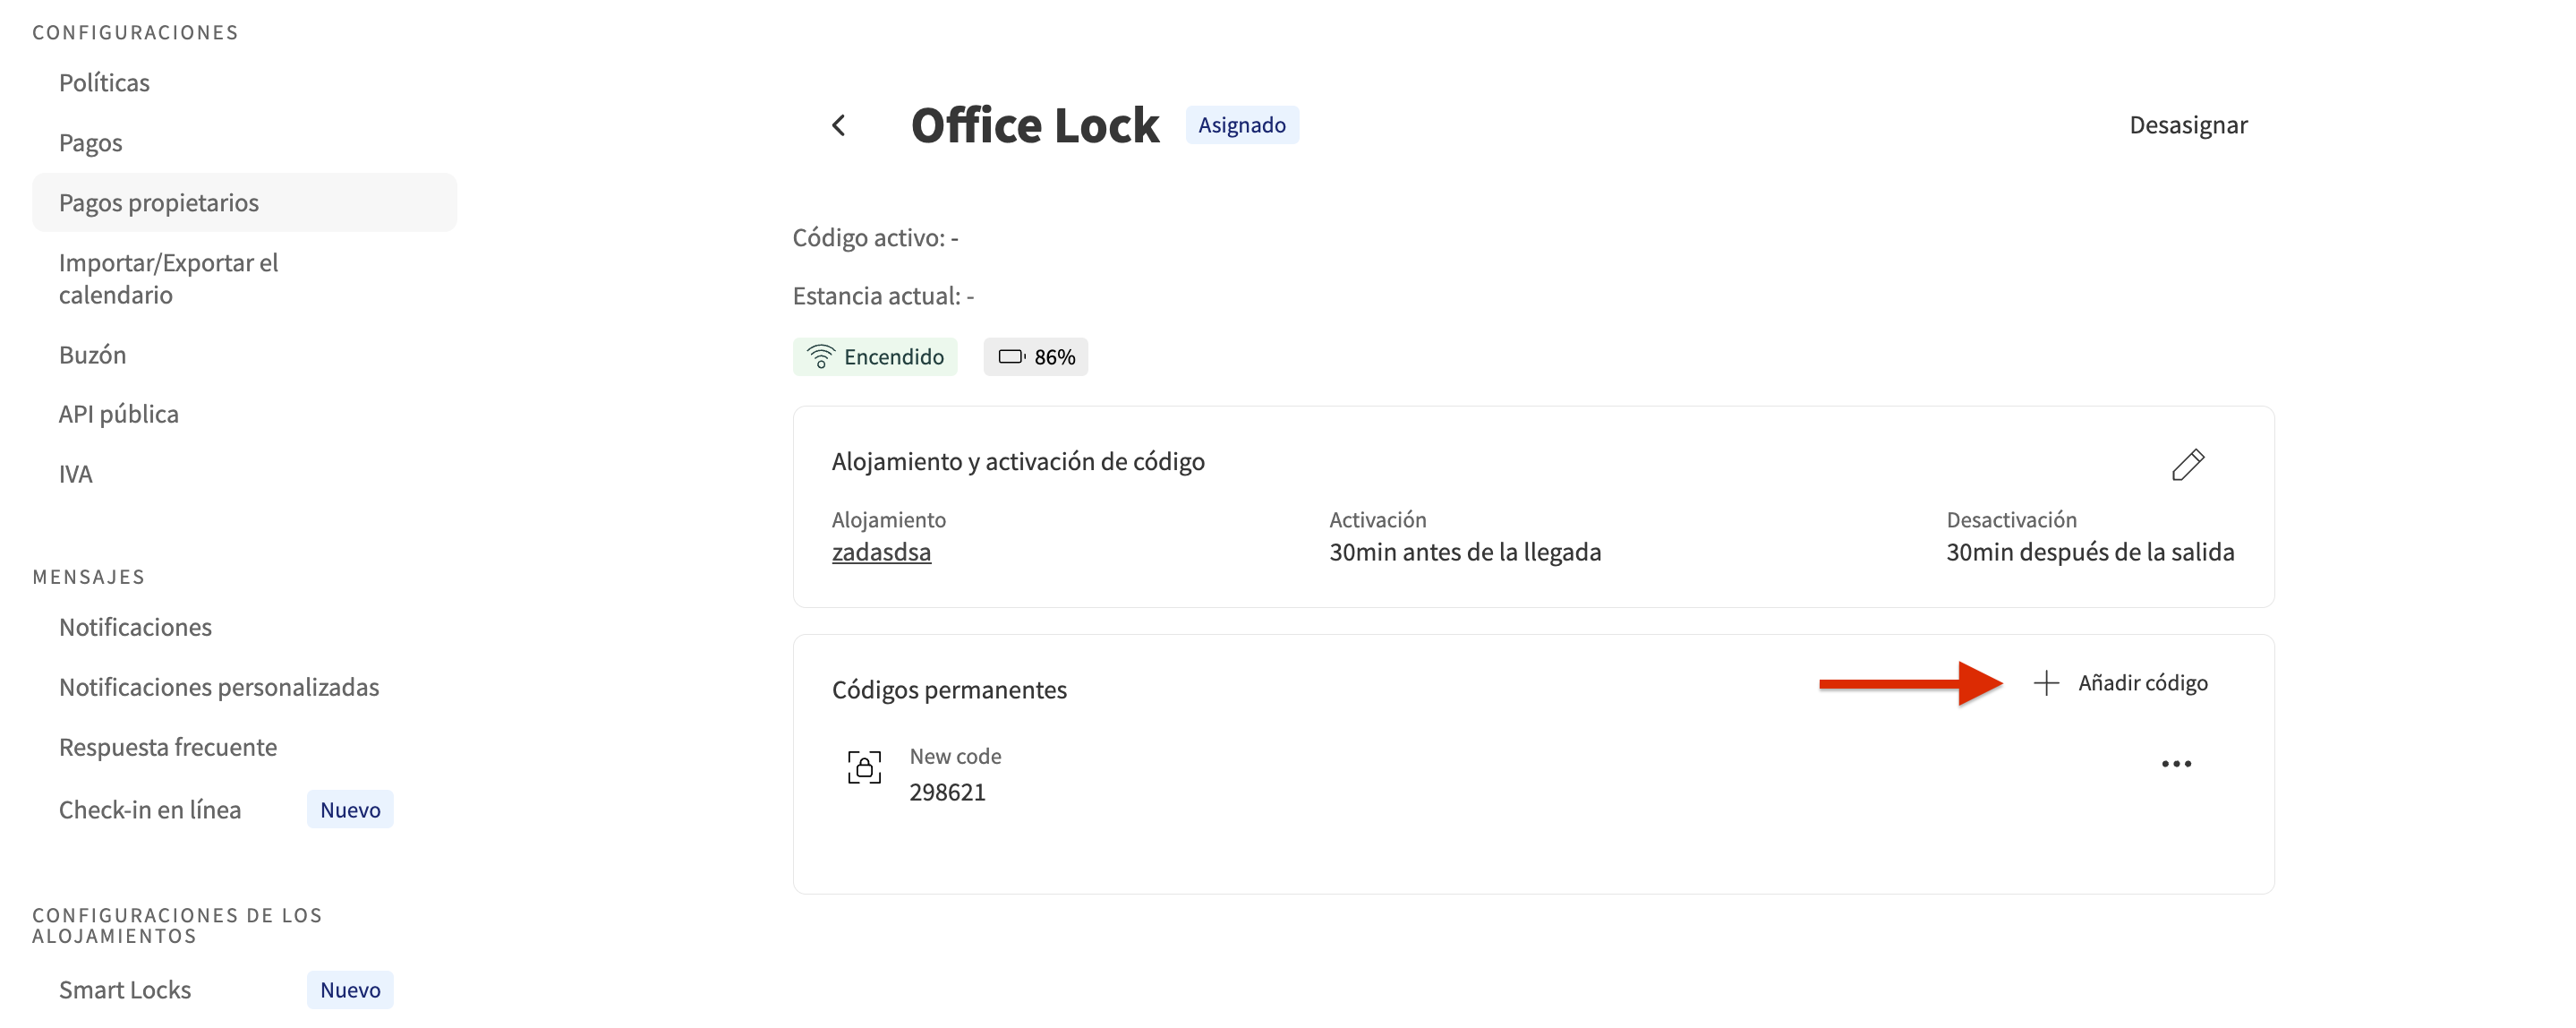Image resolution: width=2576 pixels, height=1028 pixels.
Task: Click the Wi-Fi icon in the Encendido badge
Action: [820, 356]
